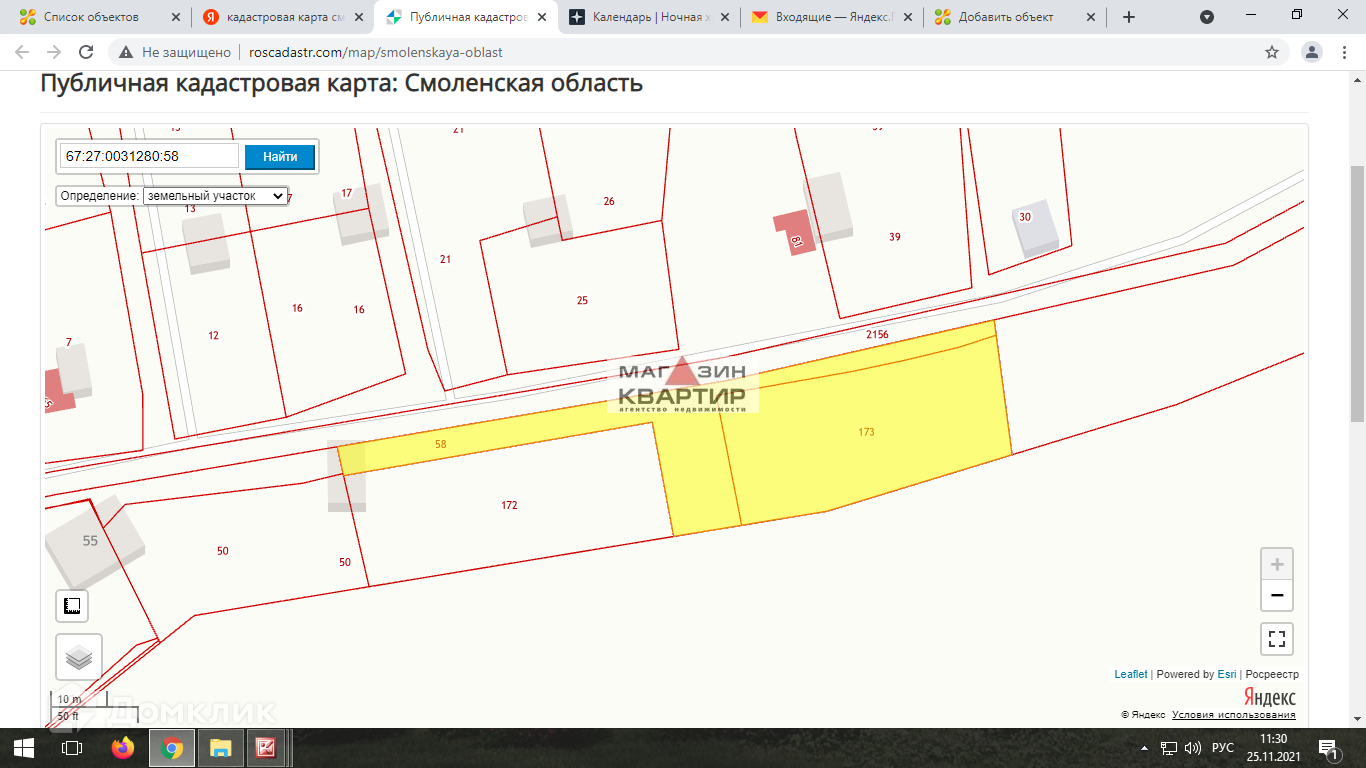Zoom out the map with minus button
The height and width of the screenshot is (768, 1366).
click(x=1277, y=596)
